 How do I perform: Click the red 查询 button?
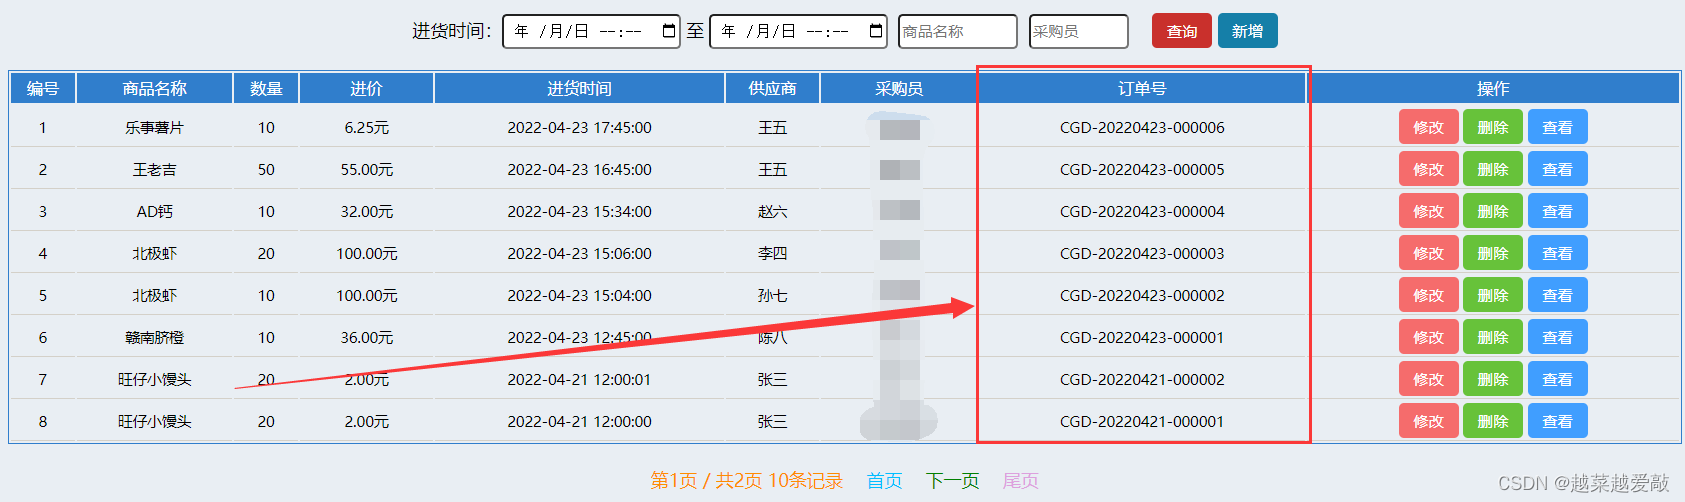tap(1181, 31)
